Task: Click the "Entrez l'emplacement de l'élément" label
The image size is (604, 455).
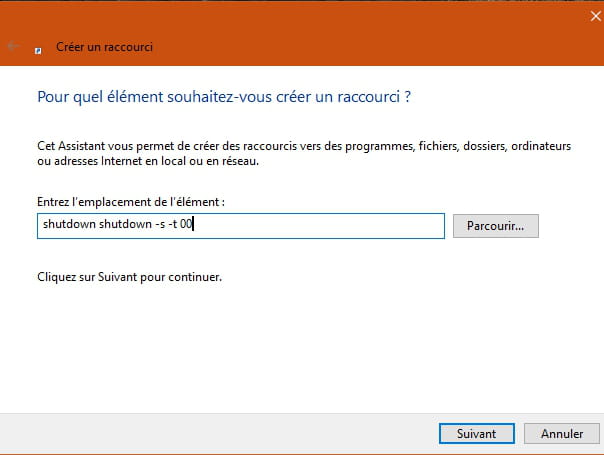Action: 131,202
